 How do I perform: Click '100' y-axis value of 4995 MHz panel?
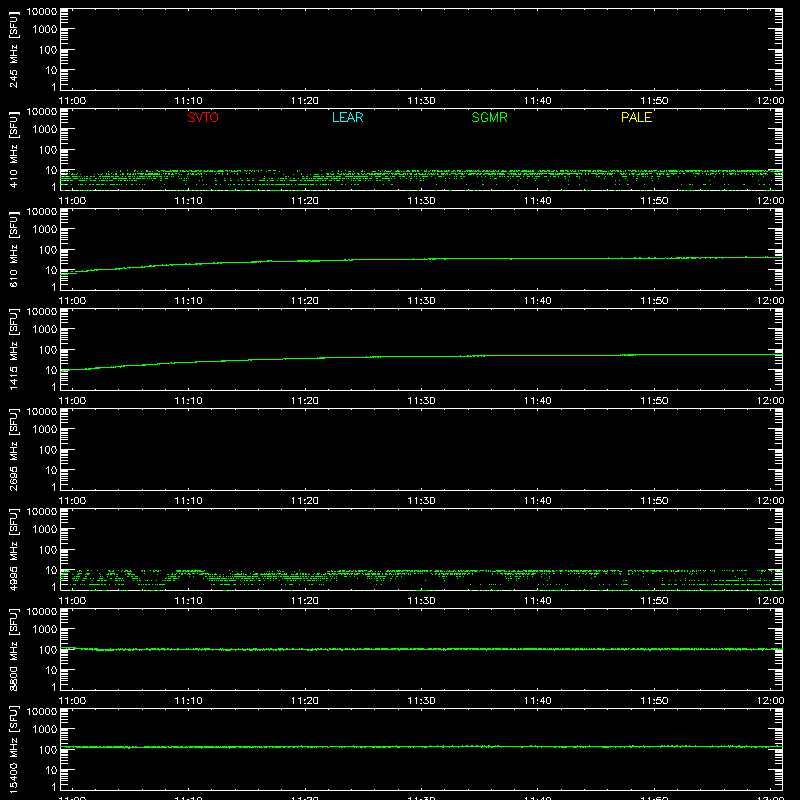48,550
